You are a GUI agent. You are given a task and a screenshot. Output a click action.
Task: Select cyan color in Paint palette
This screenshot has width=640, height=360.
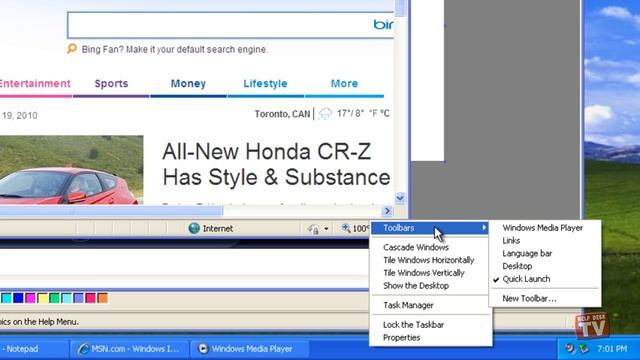click(6, 298)
